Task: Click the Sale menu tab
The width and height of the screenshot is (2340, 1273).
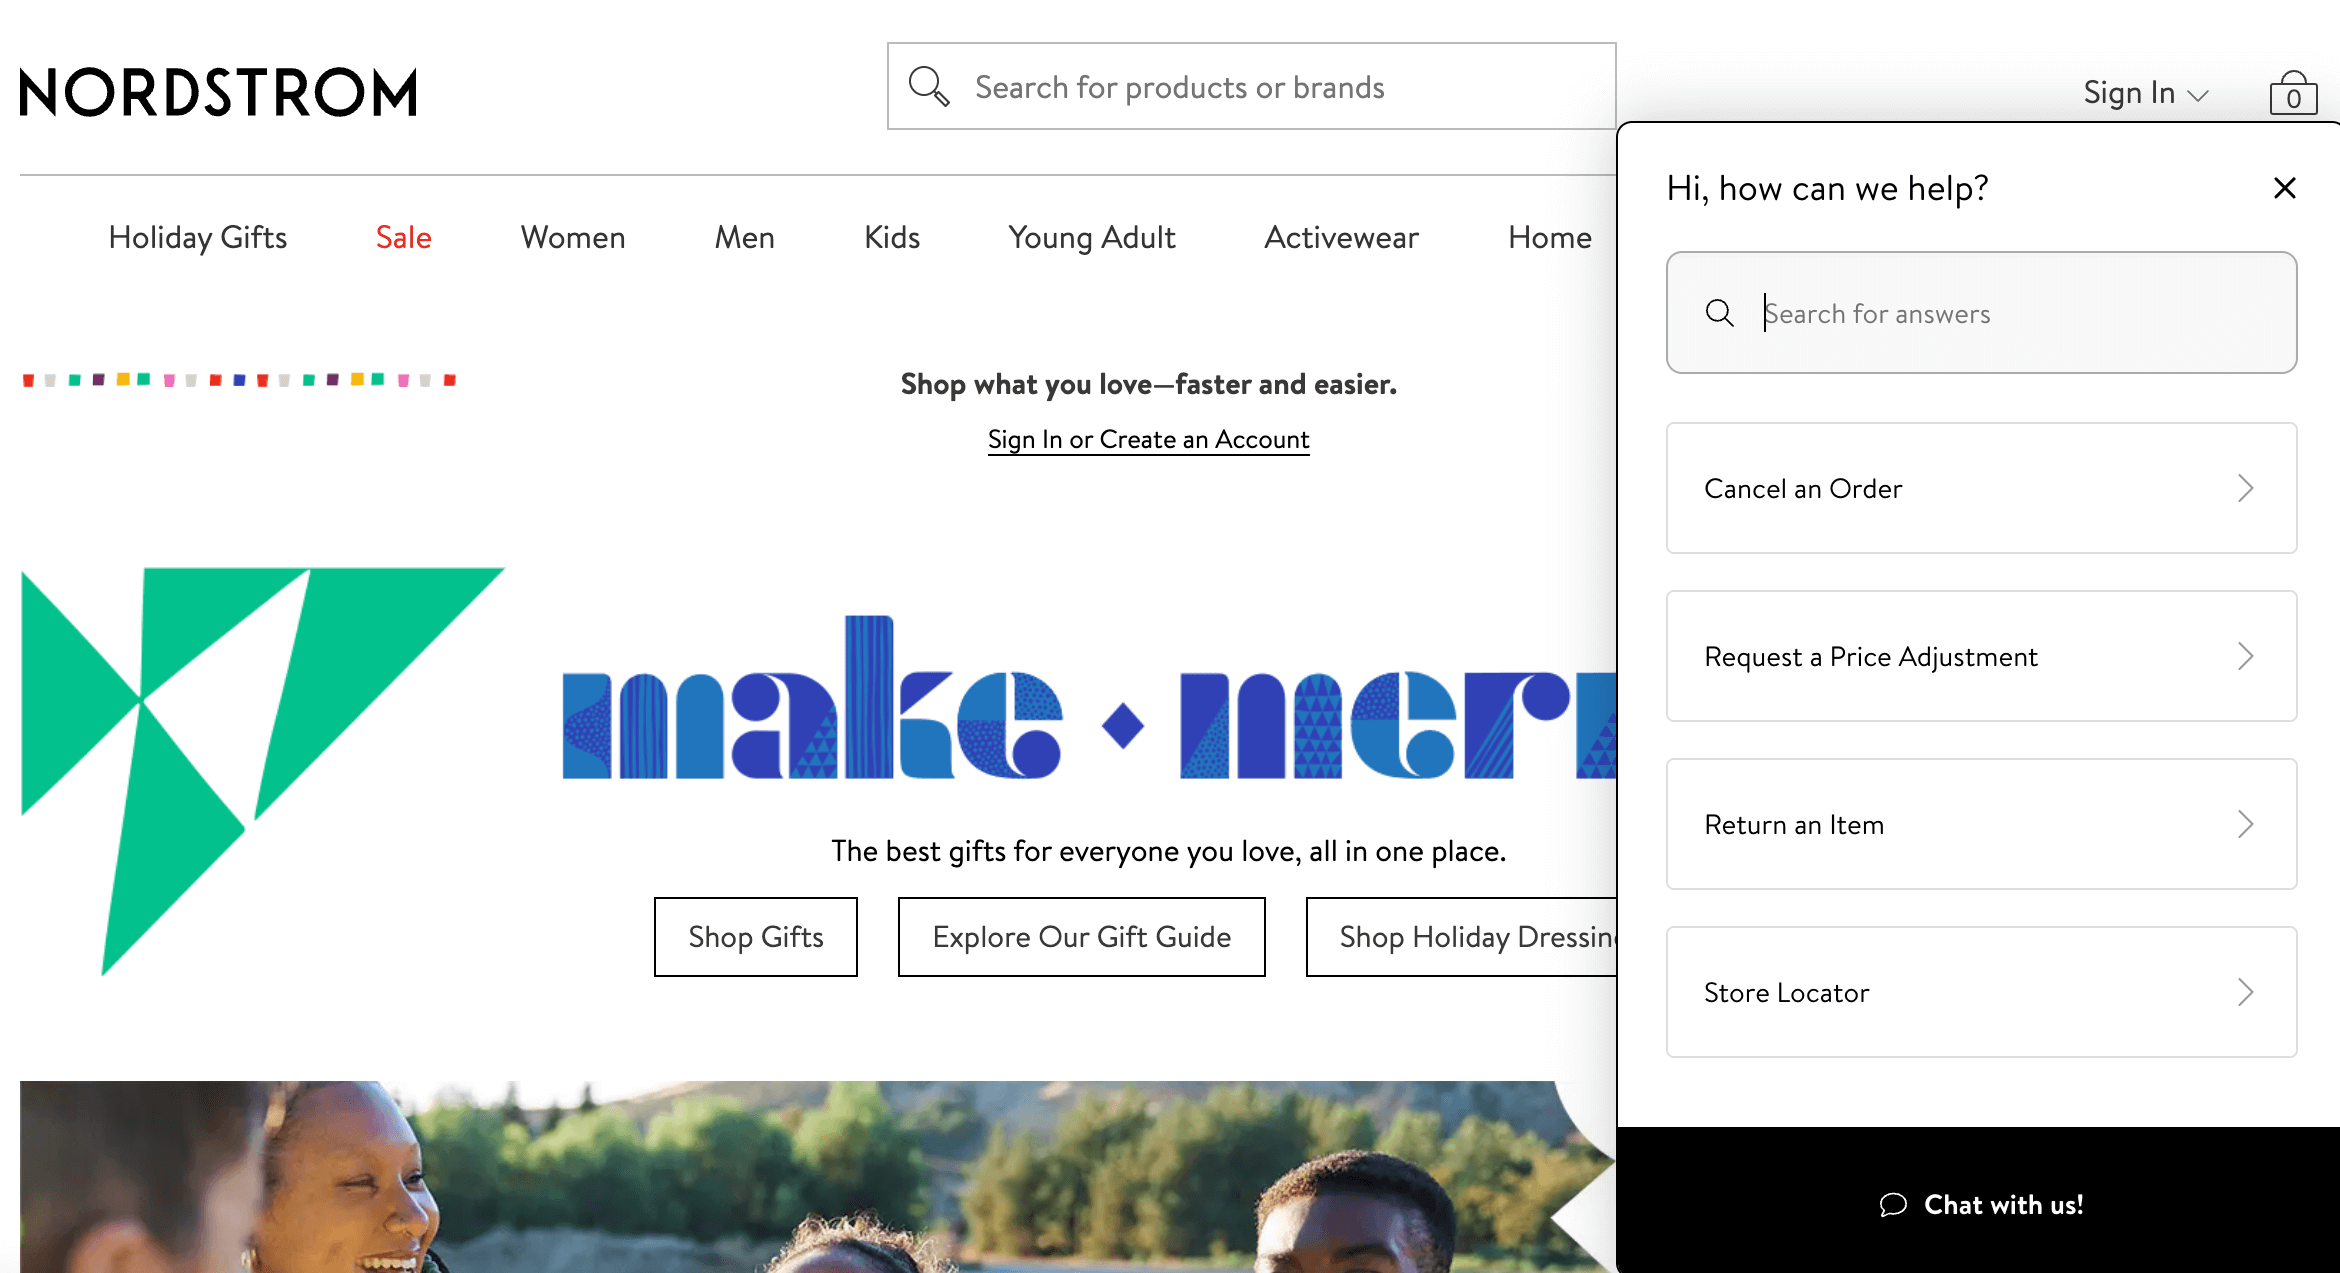Action: click(404, 237)
